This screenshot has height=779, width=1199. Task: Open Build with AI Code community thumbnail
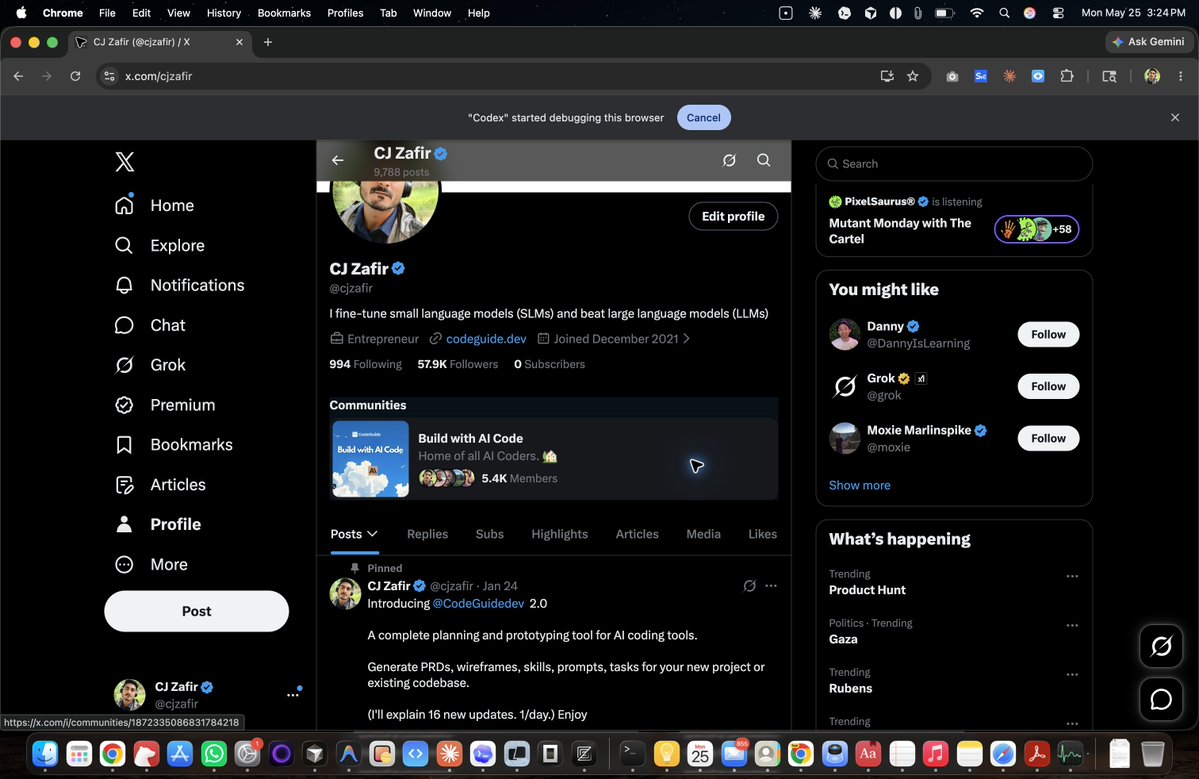(x=371, y=459)
